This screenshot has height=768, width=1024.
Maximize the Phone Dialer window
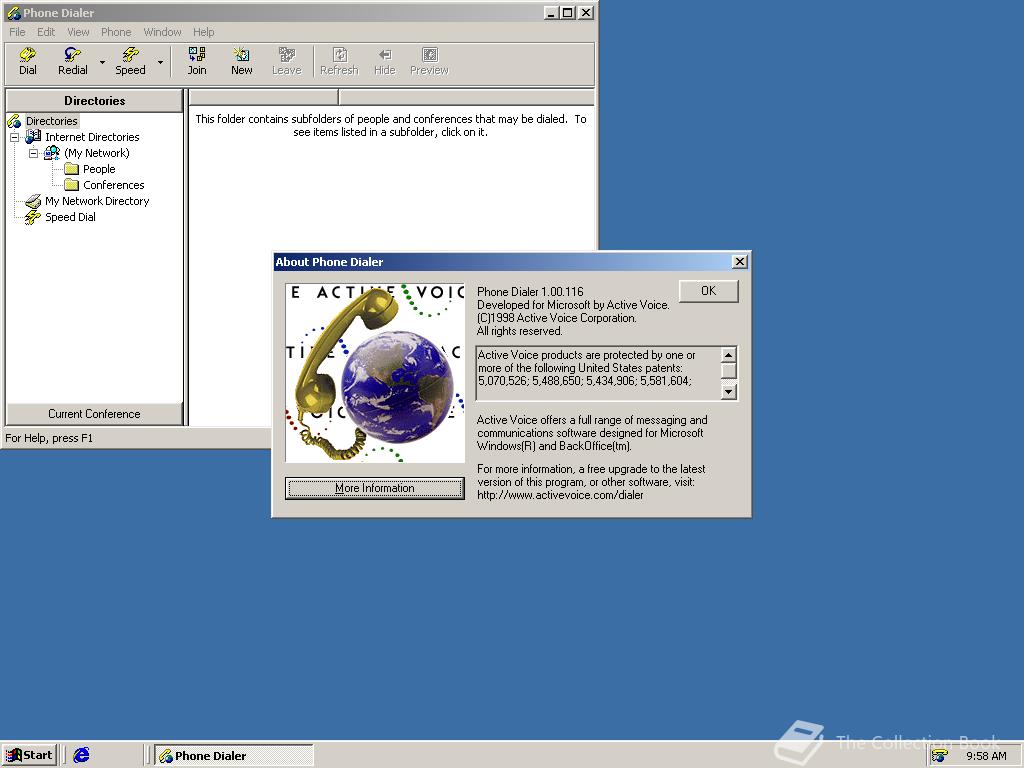(x=568, y=12)
